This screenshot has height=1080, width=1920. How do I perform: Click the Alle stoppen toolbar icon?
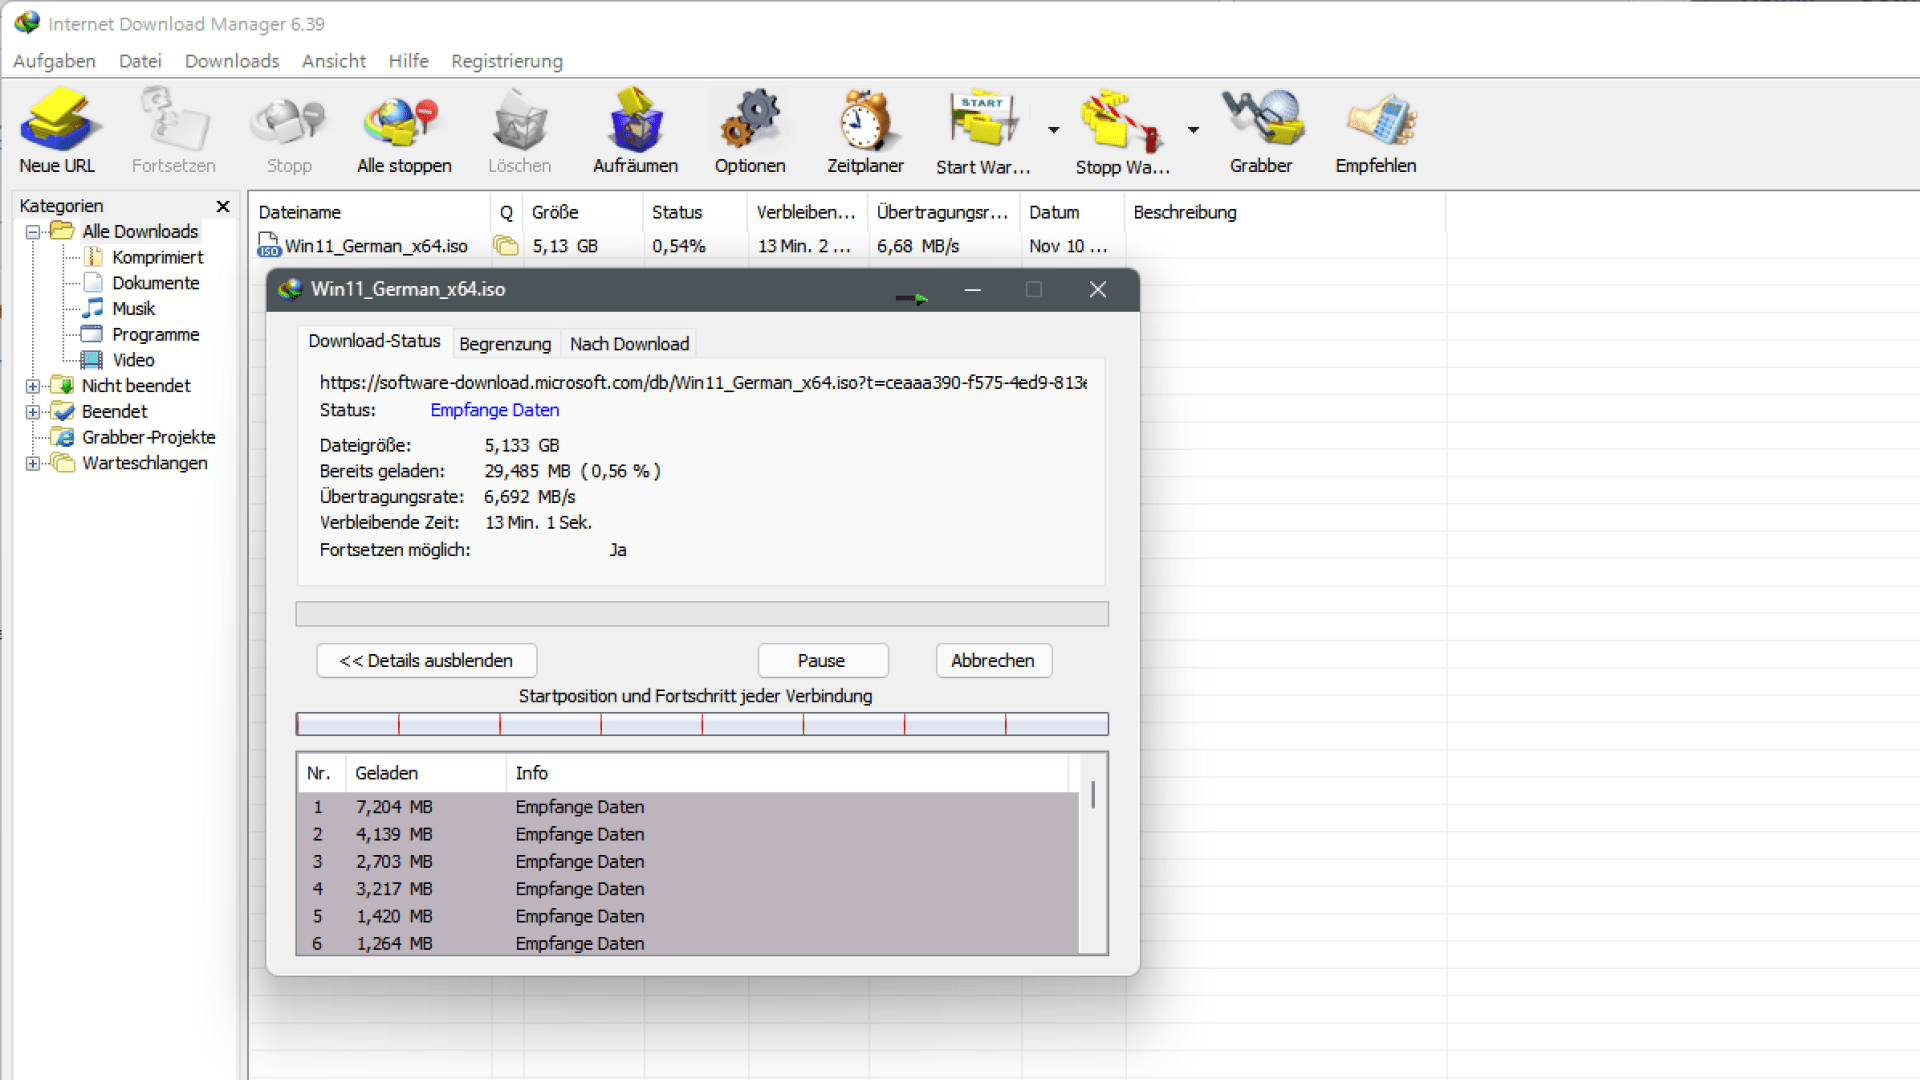point(404,131)
